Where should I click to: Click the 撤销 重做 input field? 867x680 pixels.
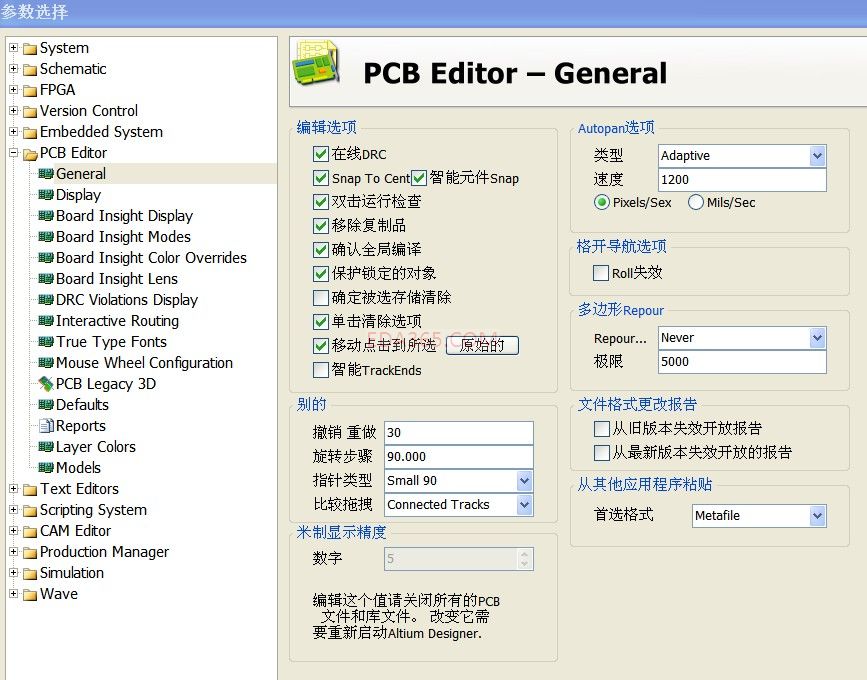458,432
